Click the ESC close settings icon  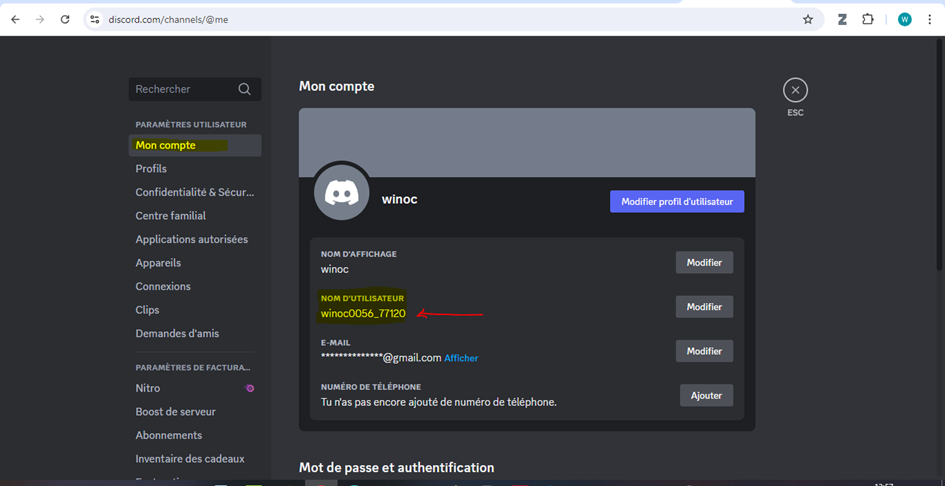(795, 90)
